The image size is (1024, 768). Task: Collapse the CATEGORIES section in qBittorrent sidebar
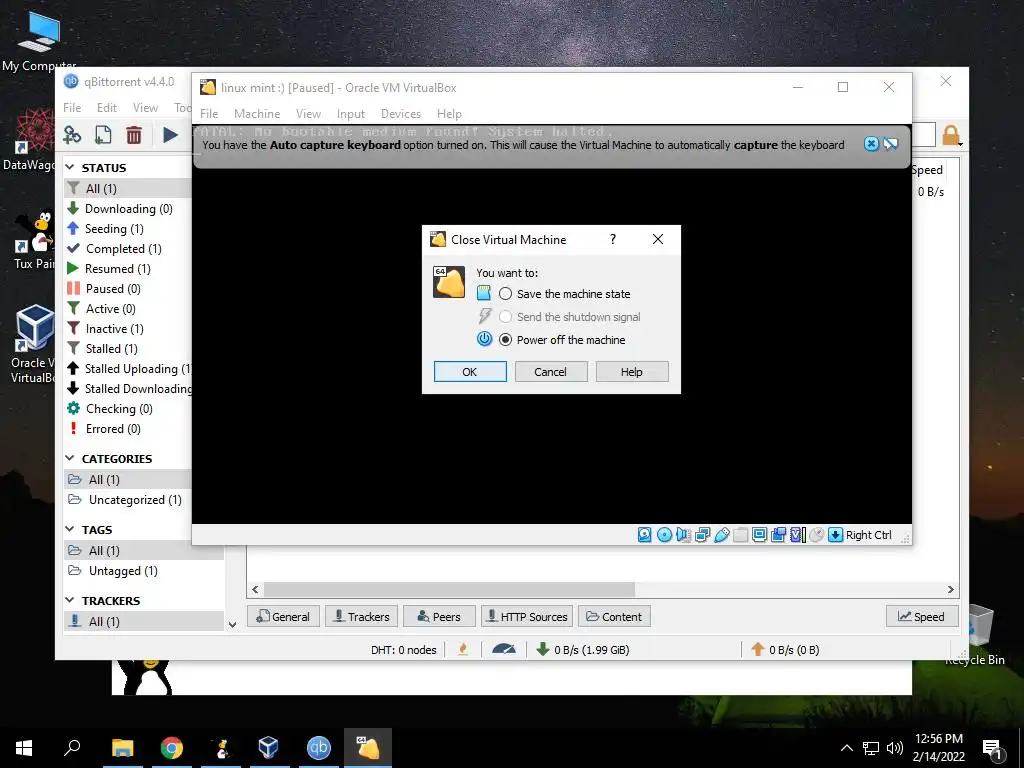click(70, 458)
